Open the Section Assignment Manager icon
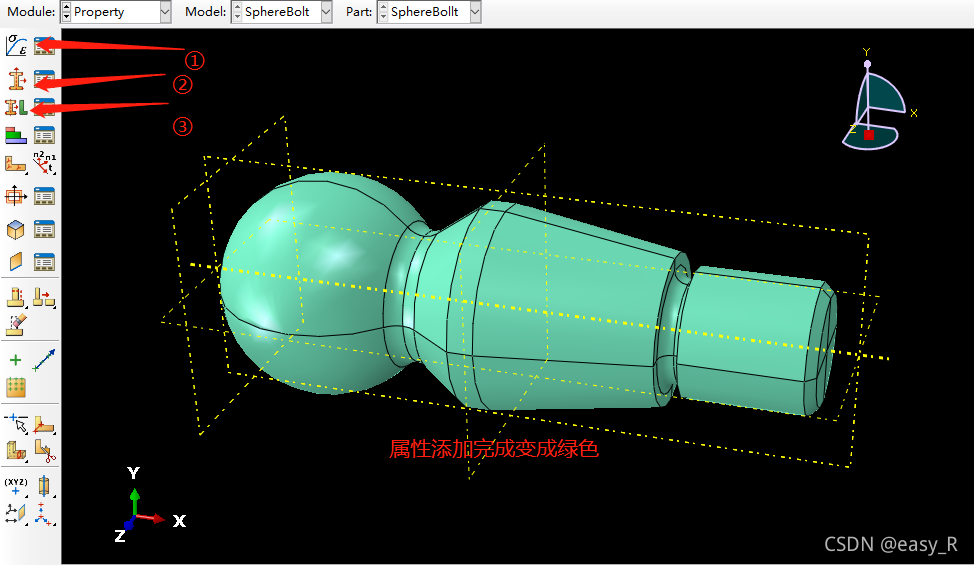974x566 pixels. coord(44,107)
